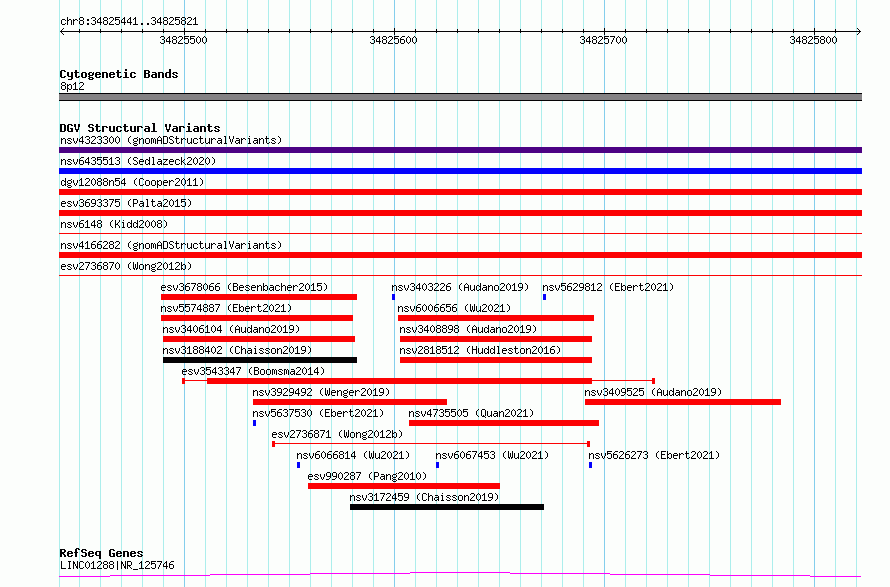Click nsv5637530 (Ebert2021) label
The width and height of the screenshot is (890, 587).
click(318, 413)
